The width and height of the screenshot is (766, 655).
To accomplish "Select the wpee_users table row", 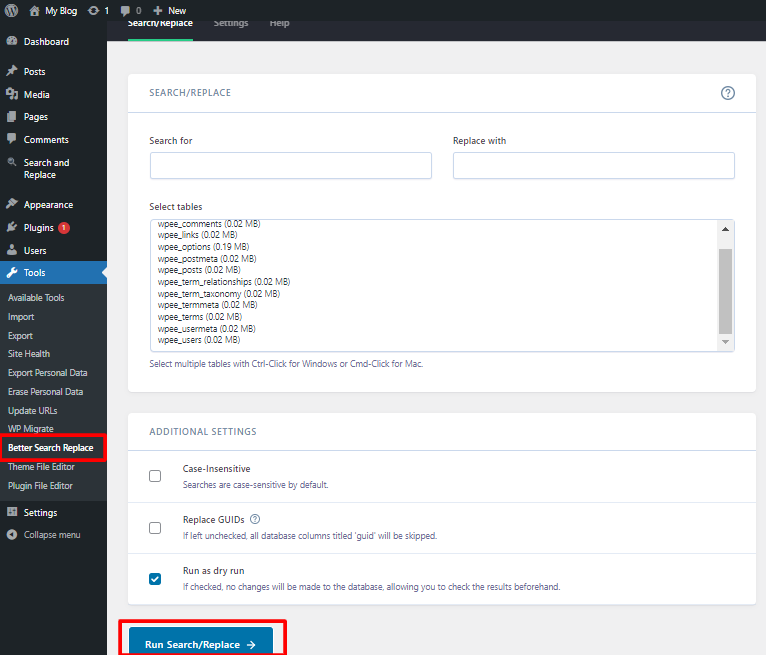I will [199, 339].
